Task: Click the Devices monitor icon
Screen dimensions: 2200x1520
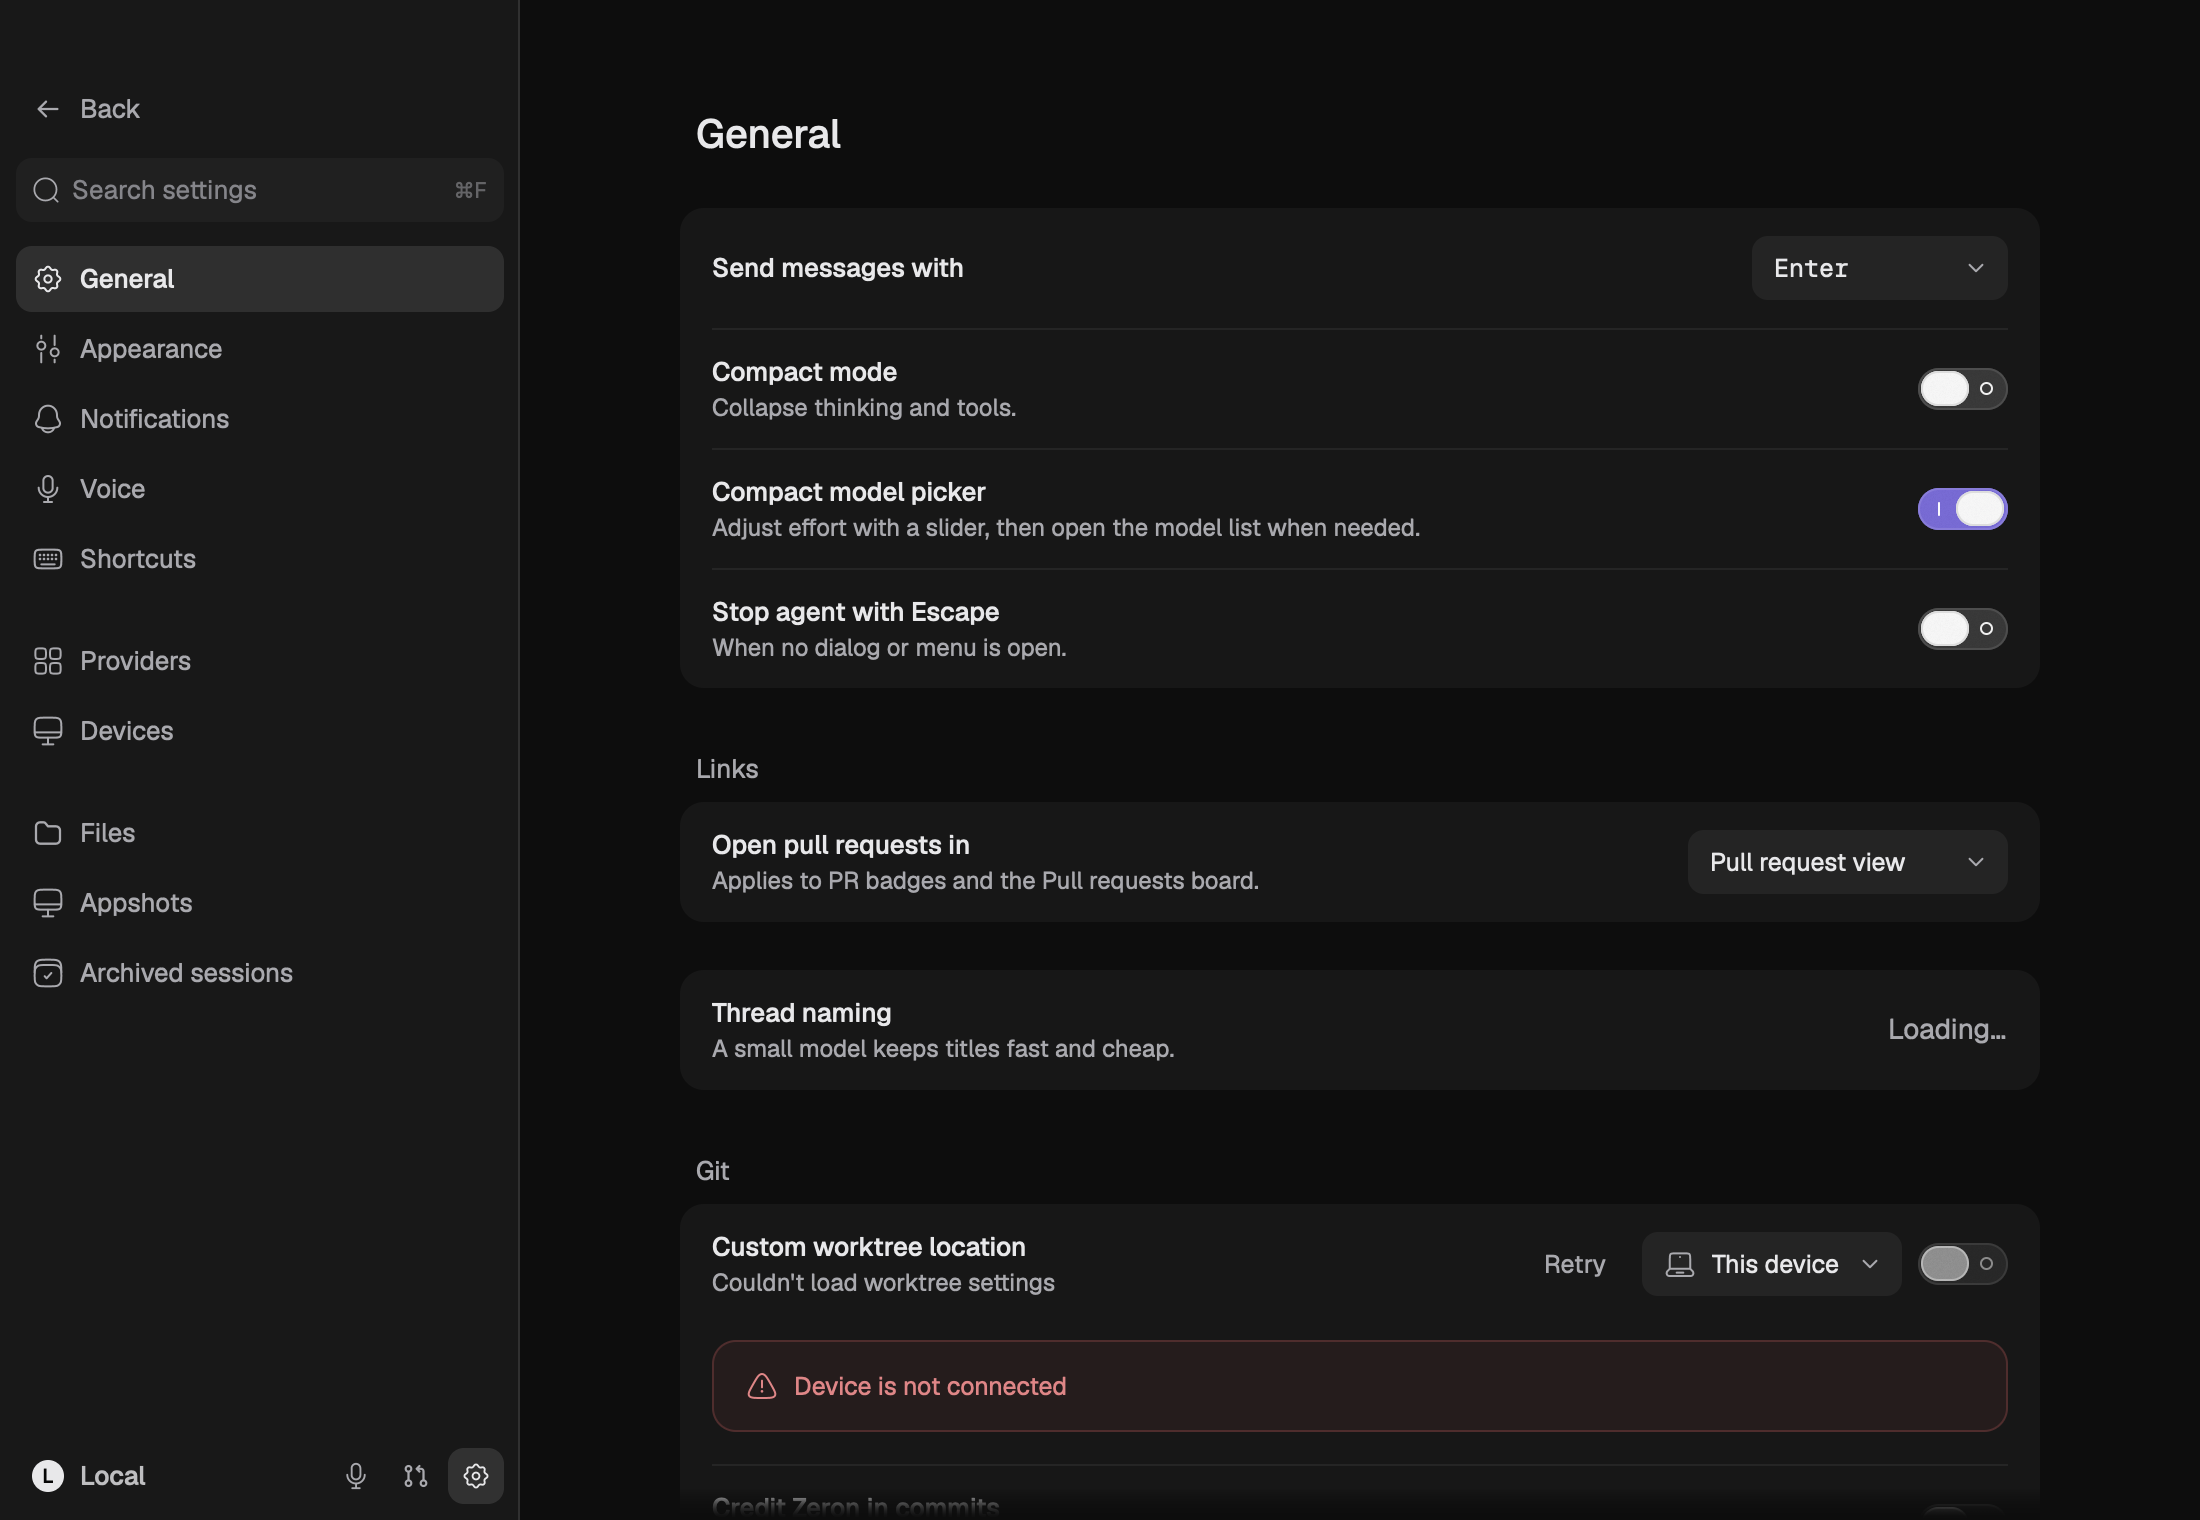Action: point(47,731)
